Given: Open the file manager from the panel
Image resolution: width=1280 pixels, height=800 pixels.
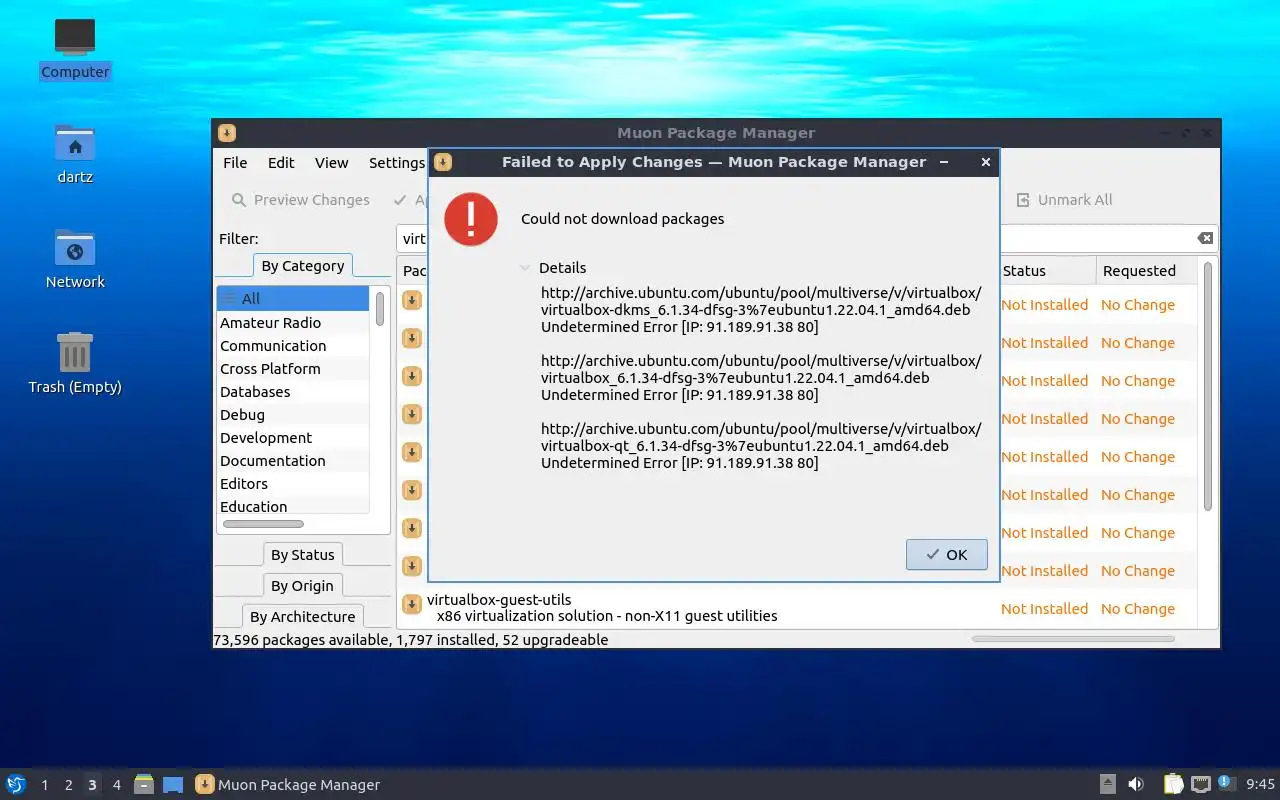Looking at the screenshot, I should (x=144, y=784).
